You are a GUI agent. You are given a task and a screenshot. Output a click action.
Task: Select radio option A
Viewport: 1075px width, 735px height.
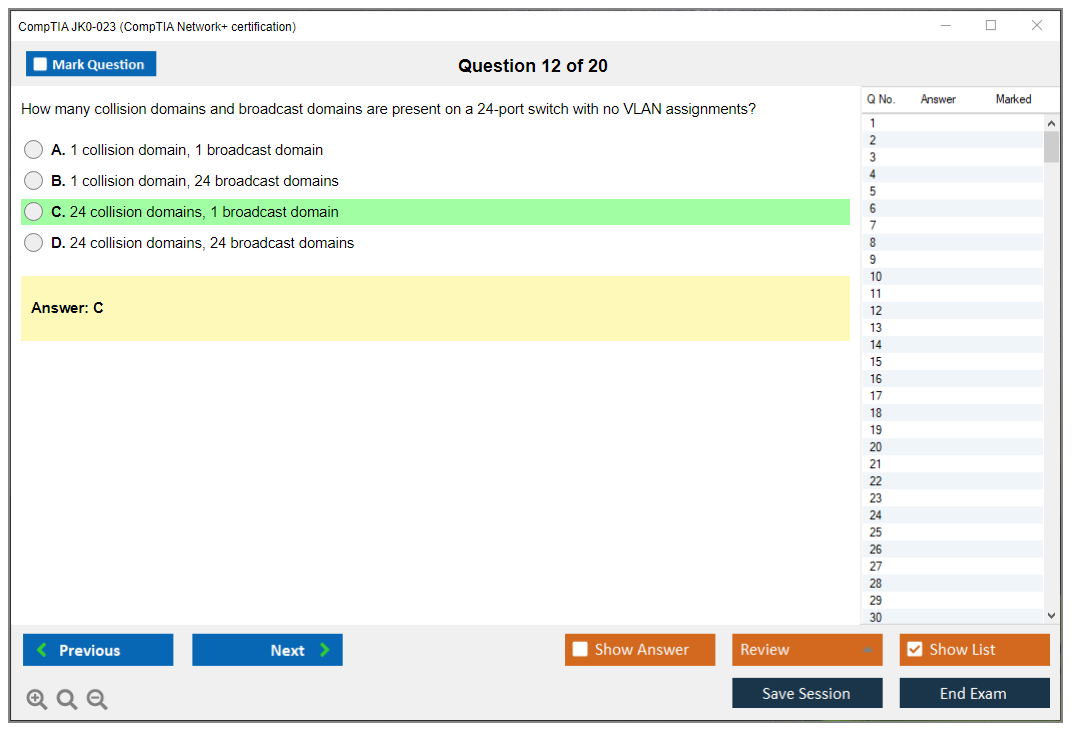tap(34, 150)
